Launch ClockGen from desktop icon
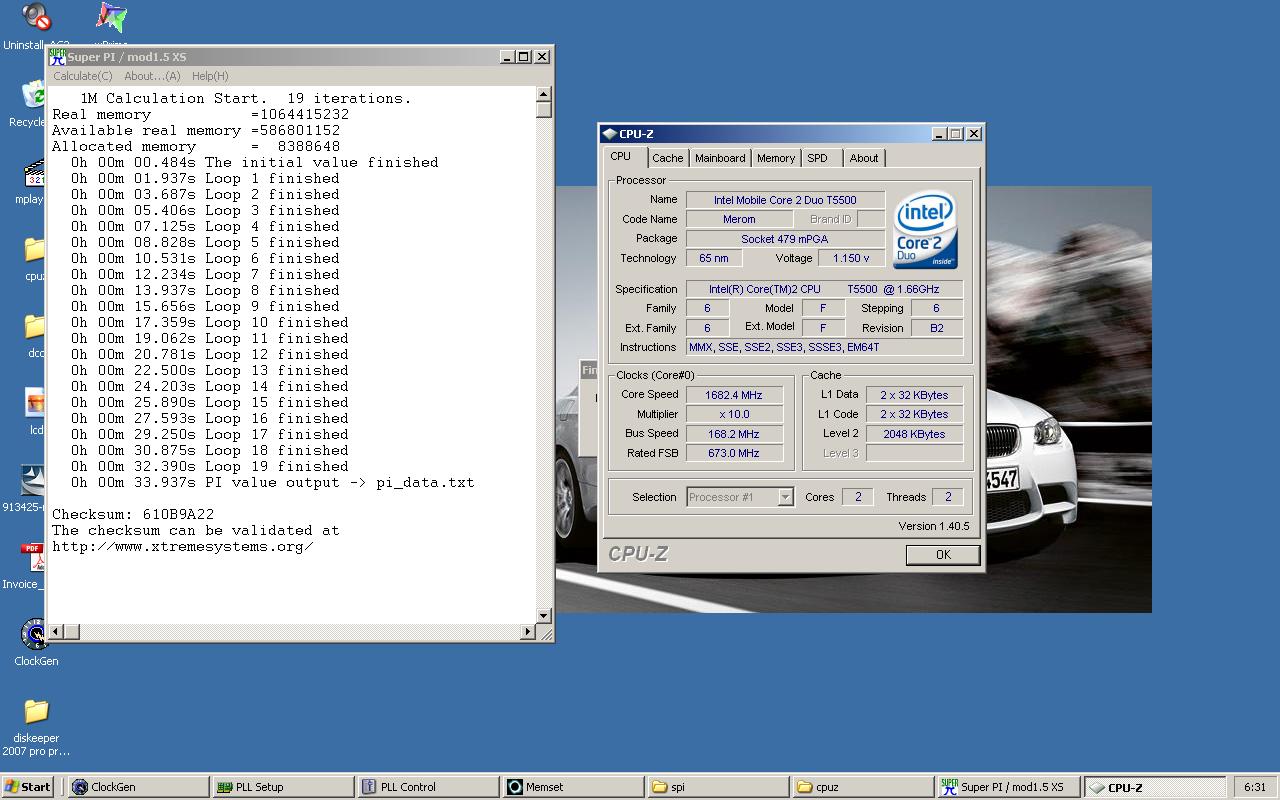 pos(36,634)
